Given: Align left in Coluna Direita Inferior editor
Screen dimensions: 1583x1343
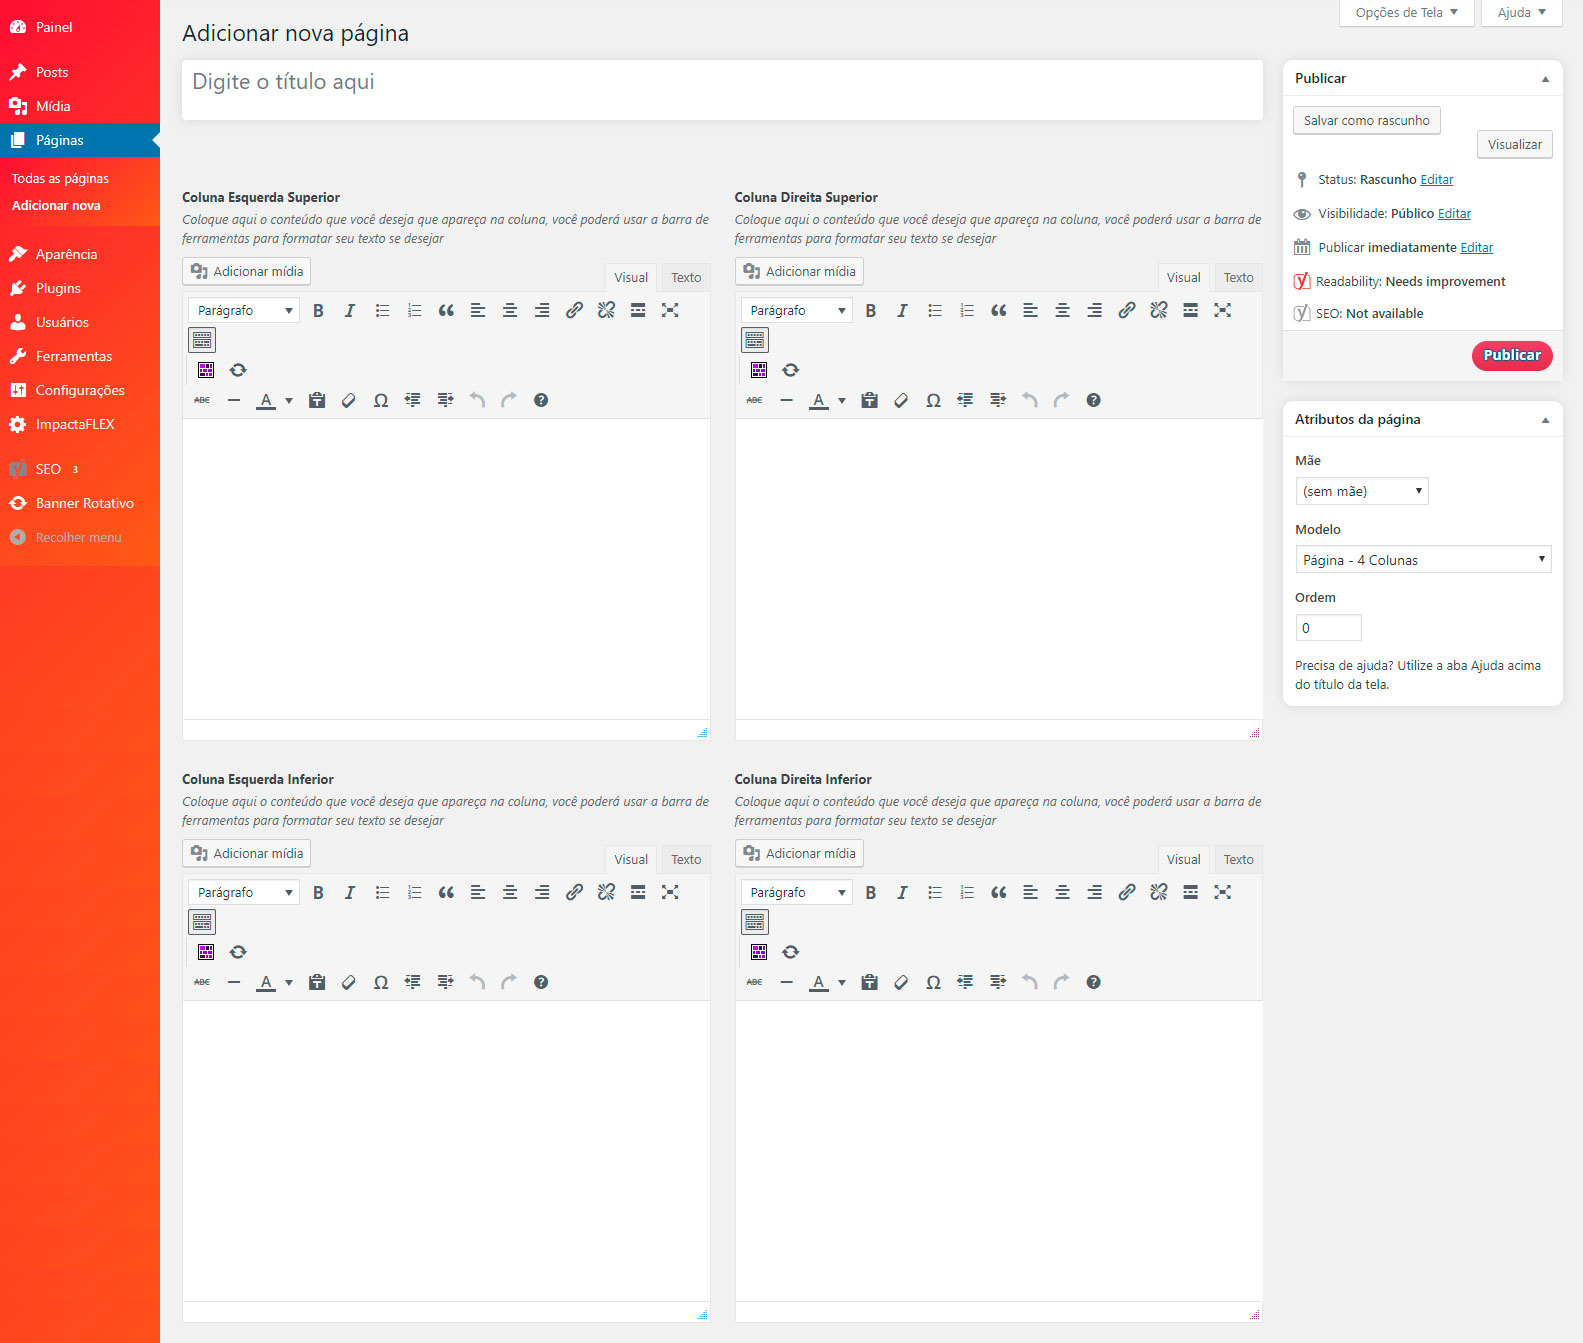Looking at the screenshot, I should [1030, 893].
